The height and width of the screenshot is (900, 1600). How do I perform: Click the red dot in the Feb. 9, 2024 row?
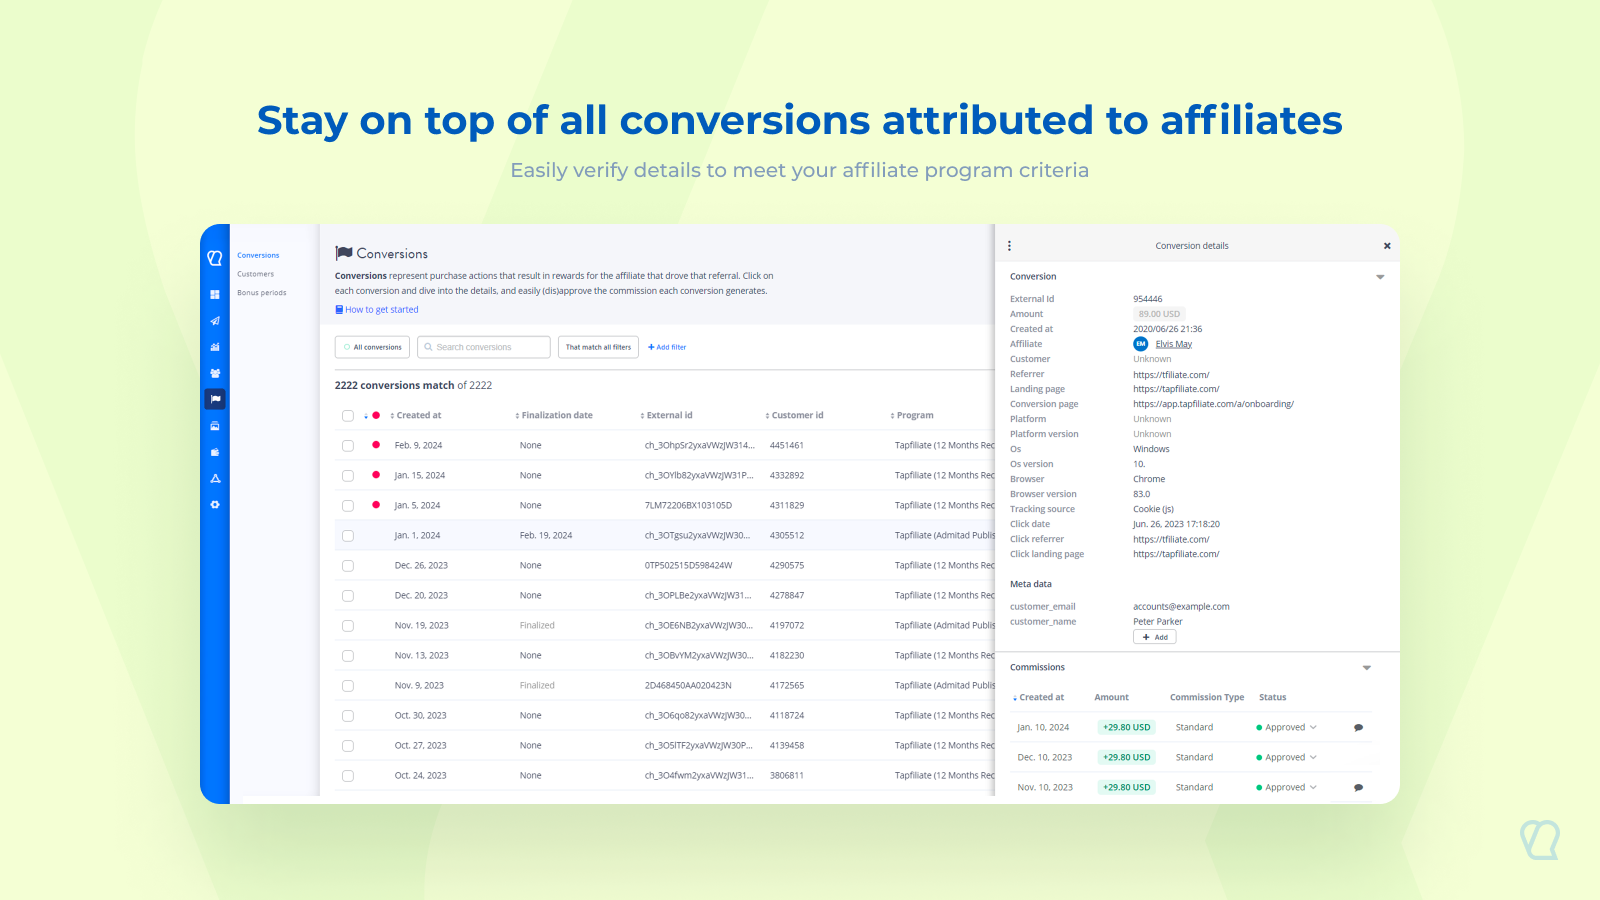pyautogui.click(x=376, y=445)
